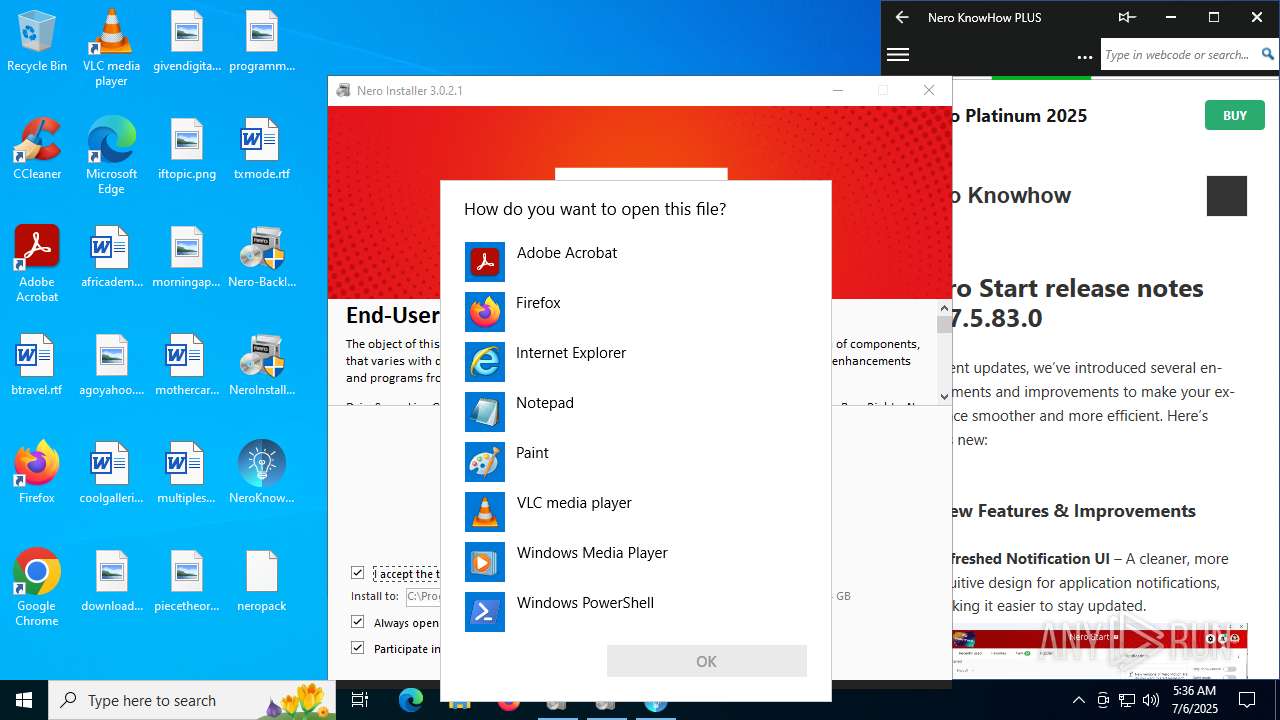The width and height of the screenshot is (1280, 720).
Task: Select agoyahoo... image file on desktop
Action: 111,365
